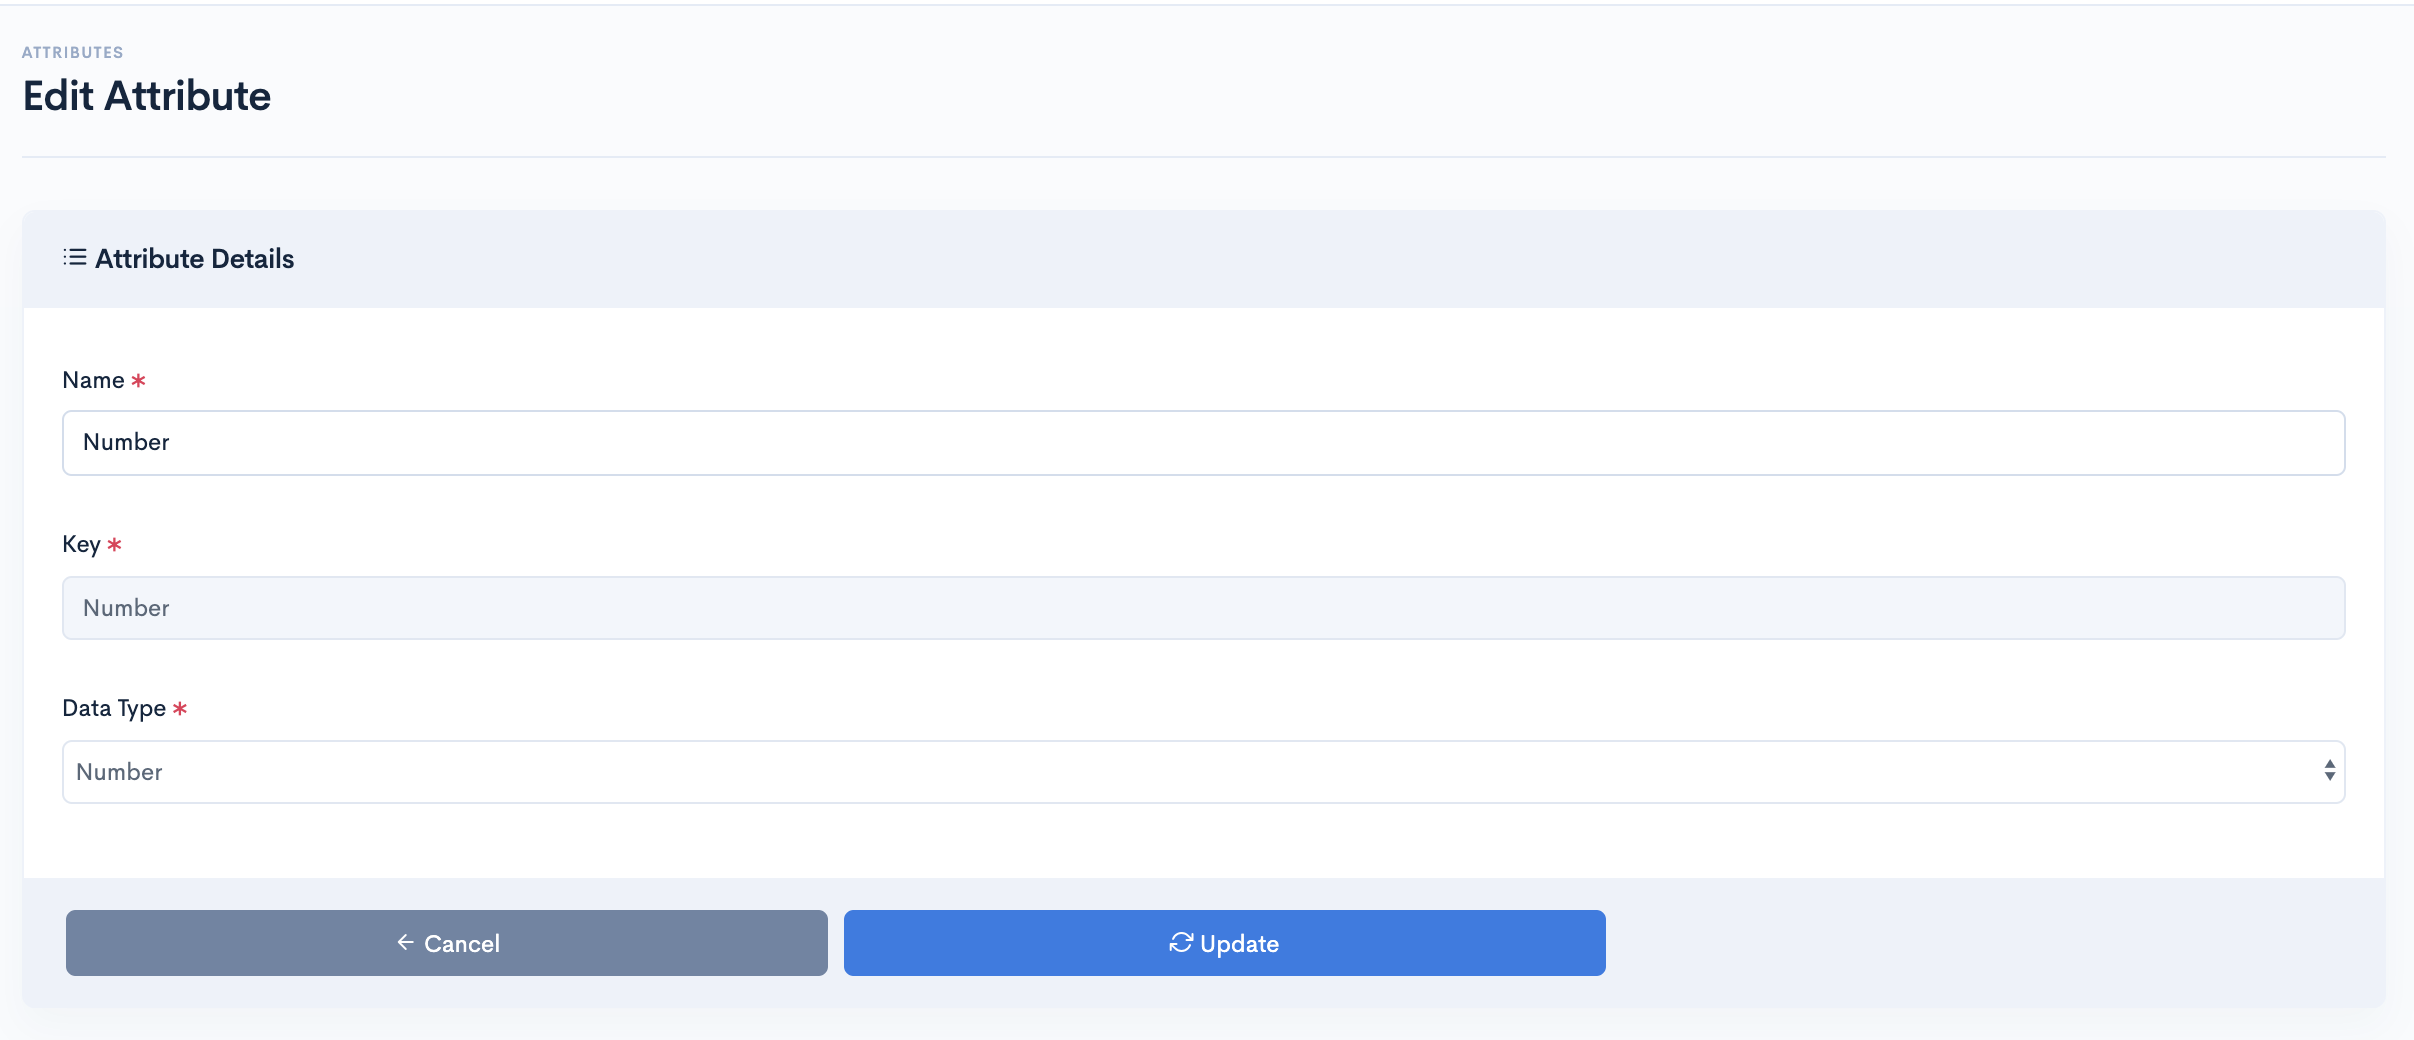
Task: Click the Attribute Details list icon
Action: click(x=75, y=258)
